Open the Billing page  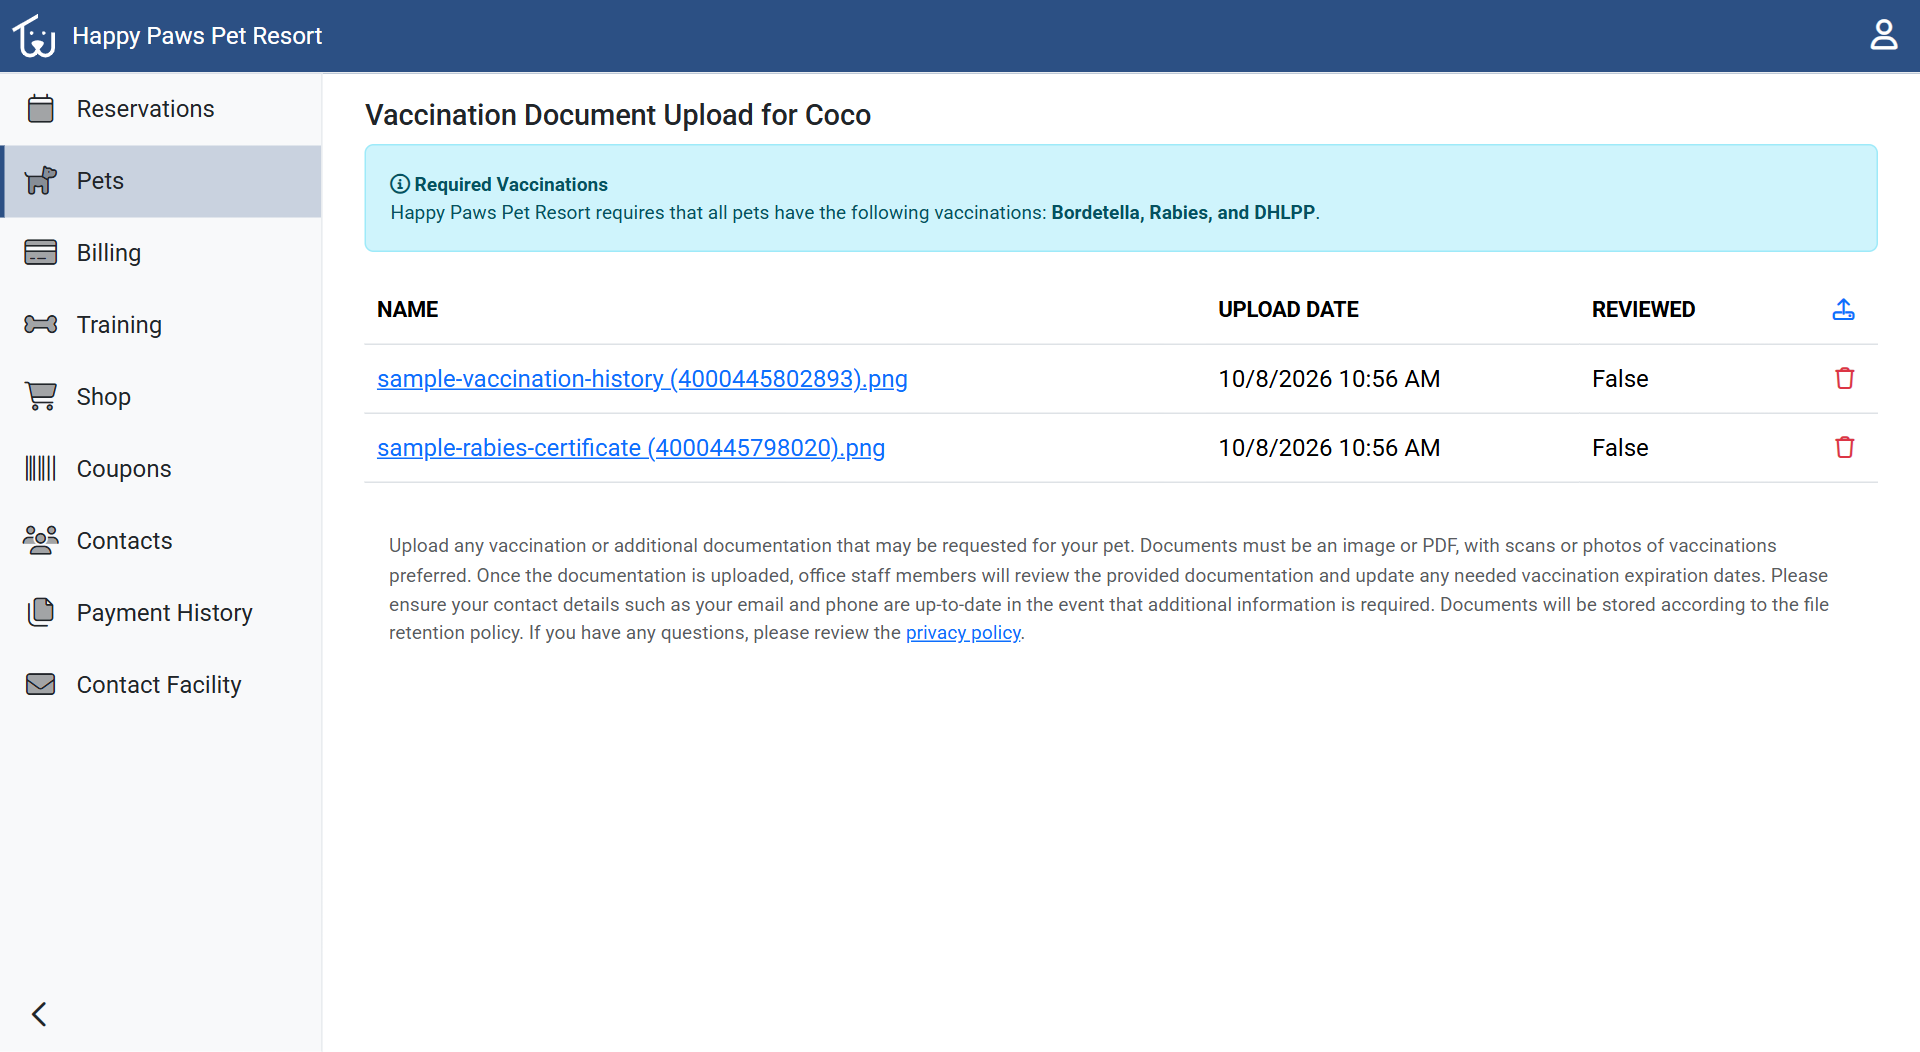click(161, 253)
